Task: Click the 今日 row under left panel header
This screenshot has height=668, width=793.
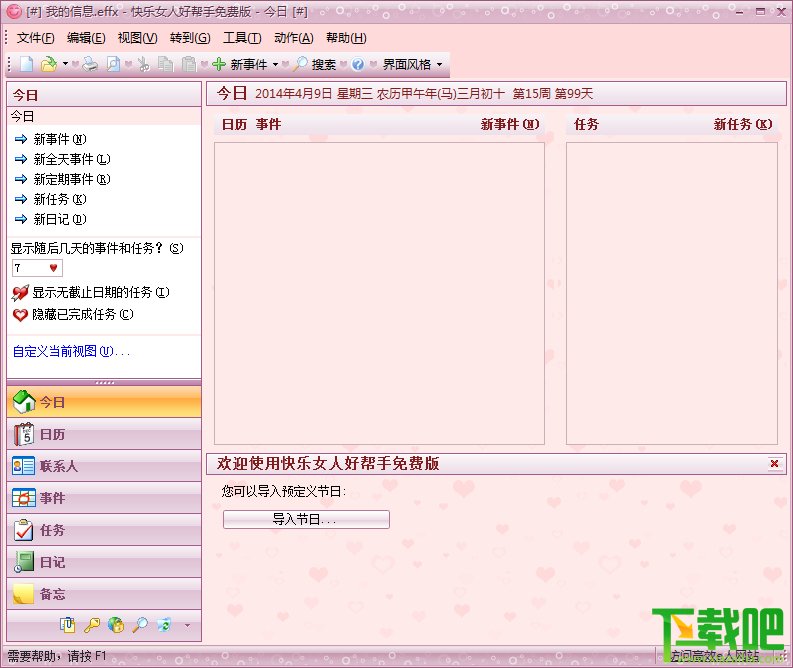Action: [x=104, y=116]
